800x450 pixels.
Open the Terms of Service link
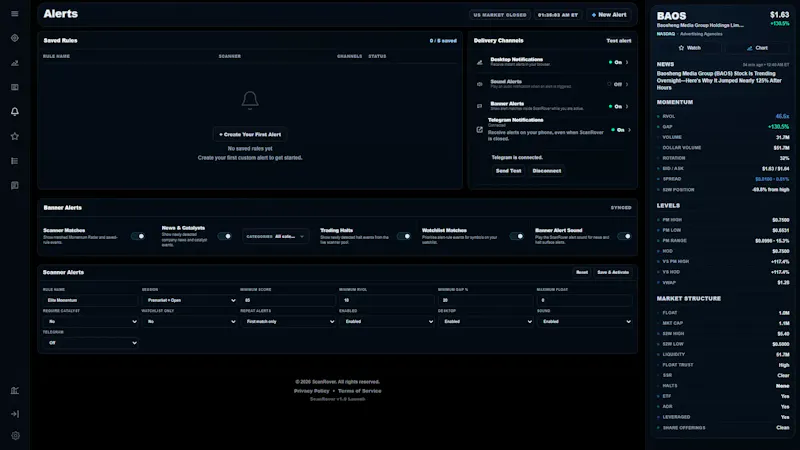coord(359,391)
